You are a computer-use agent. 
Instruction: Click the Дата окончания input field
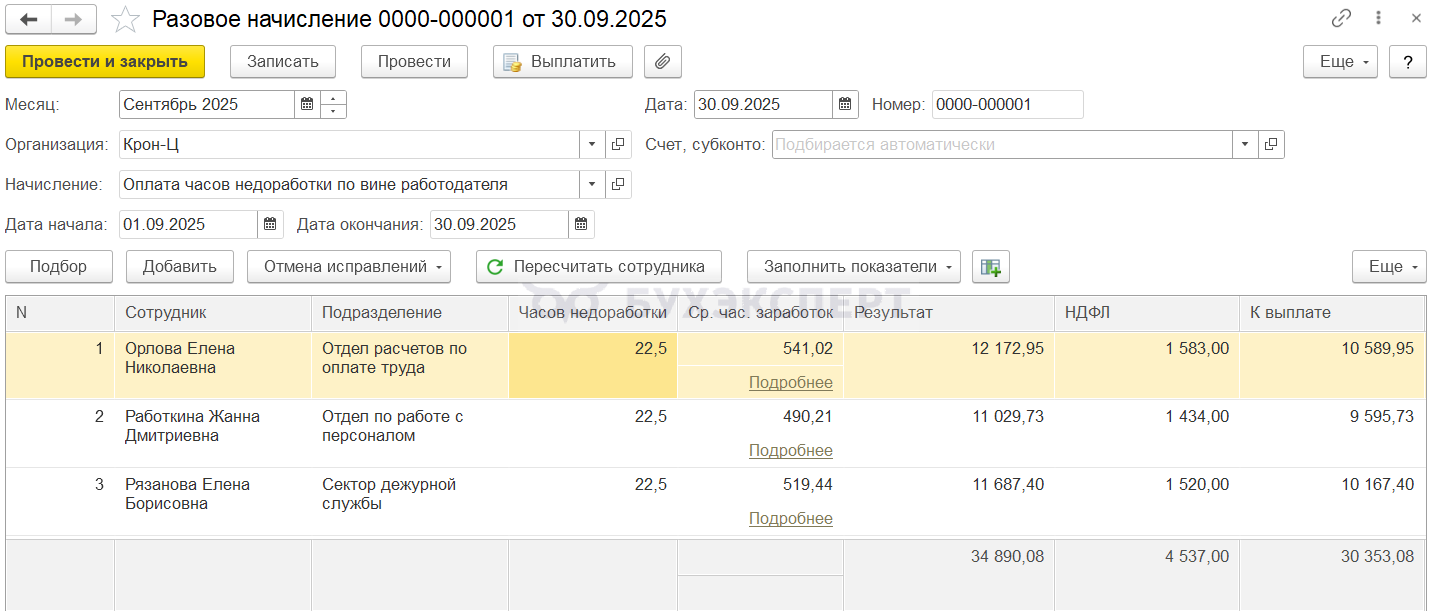coord(499,224)
